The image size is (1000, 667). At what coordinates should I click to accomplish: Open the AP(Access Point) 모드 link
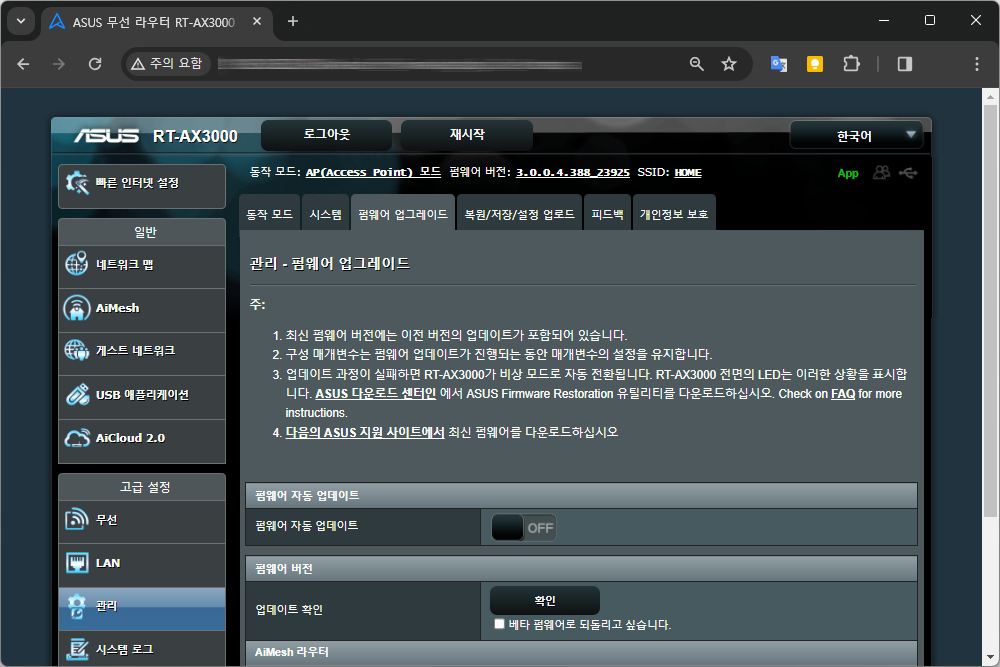click(x=373, y=172)
